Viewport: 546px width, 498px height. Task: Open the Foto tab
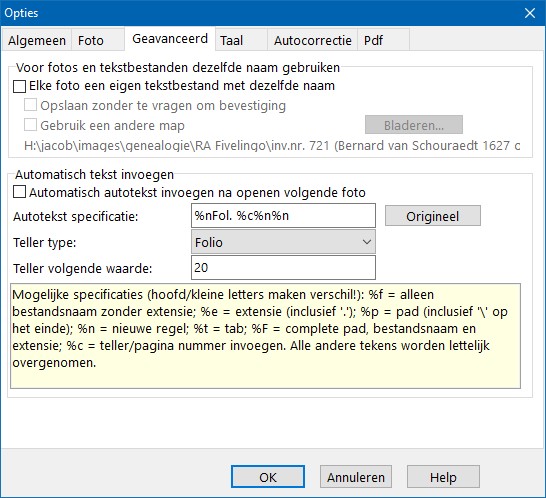[x=98, y=40]
